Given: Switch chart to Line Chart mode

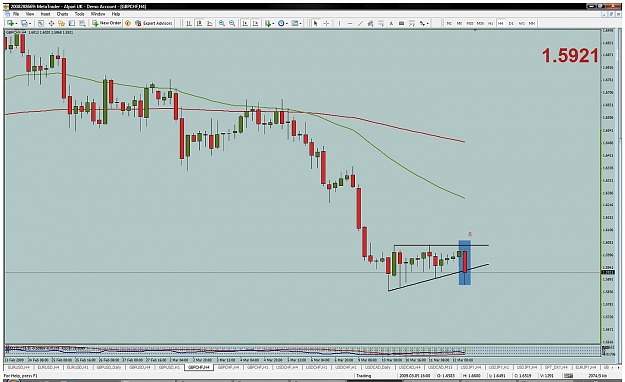Looking at the screenshot, I should pyautogui.click(x=209, y=23).
